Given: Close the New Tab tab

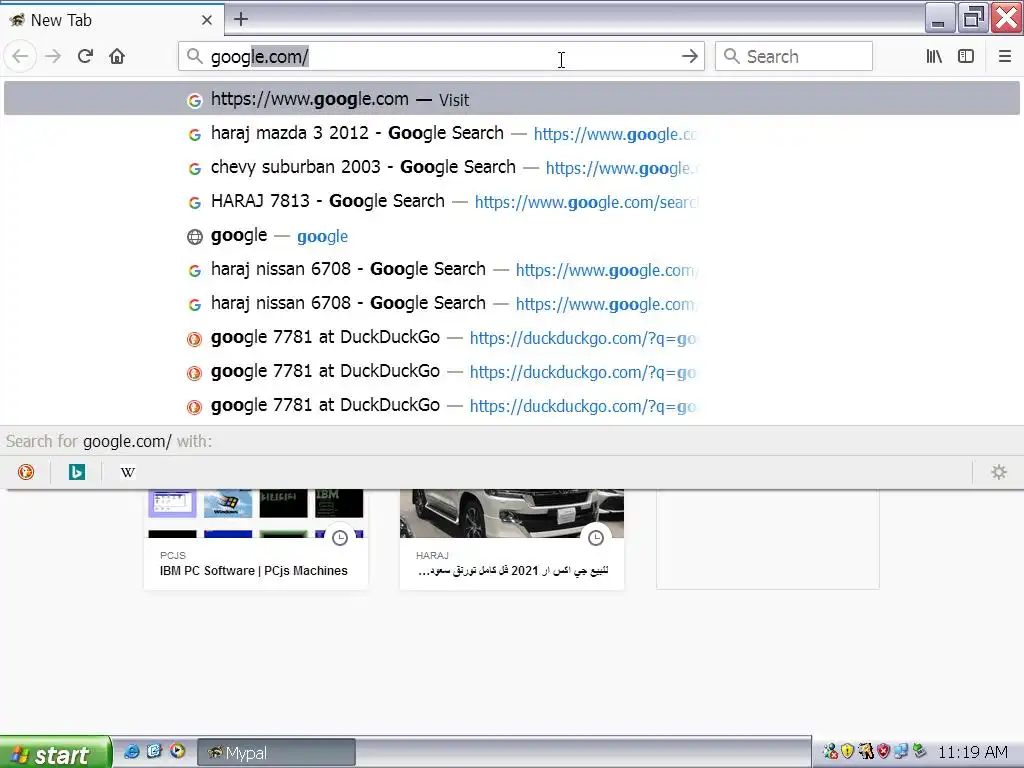Looking at the screenshot, I should point(207,20).
